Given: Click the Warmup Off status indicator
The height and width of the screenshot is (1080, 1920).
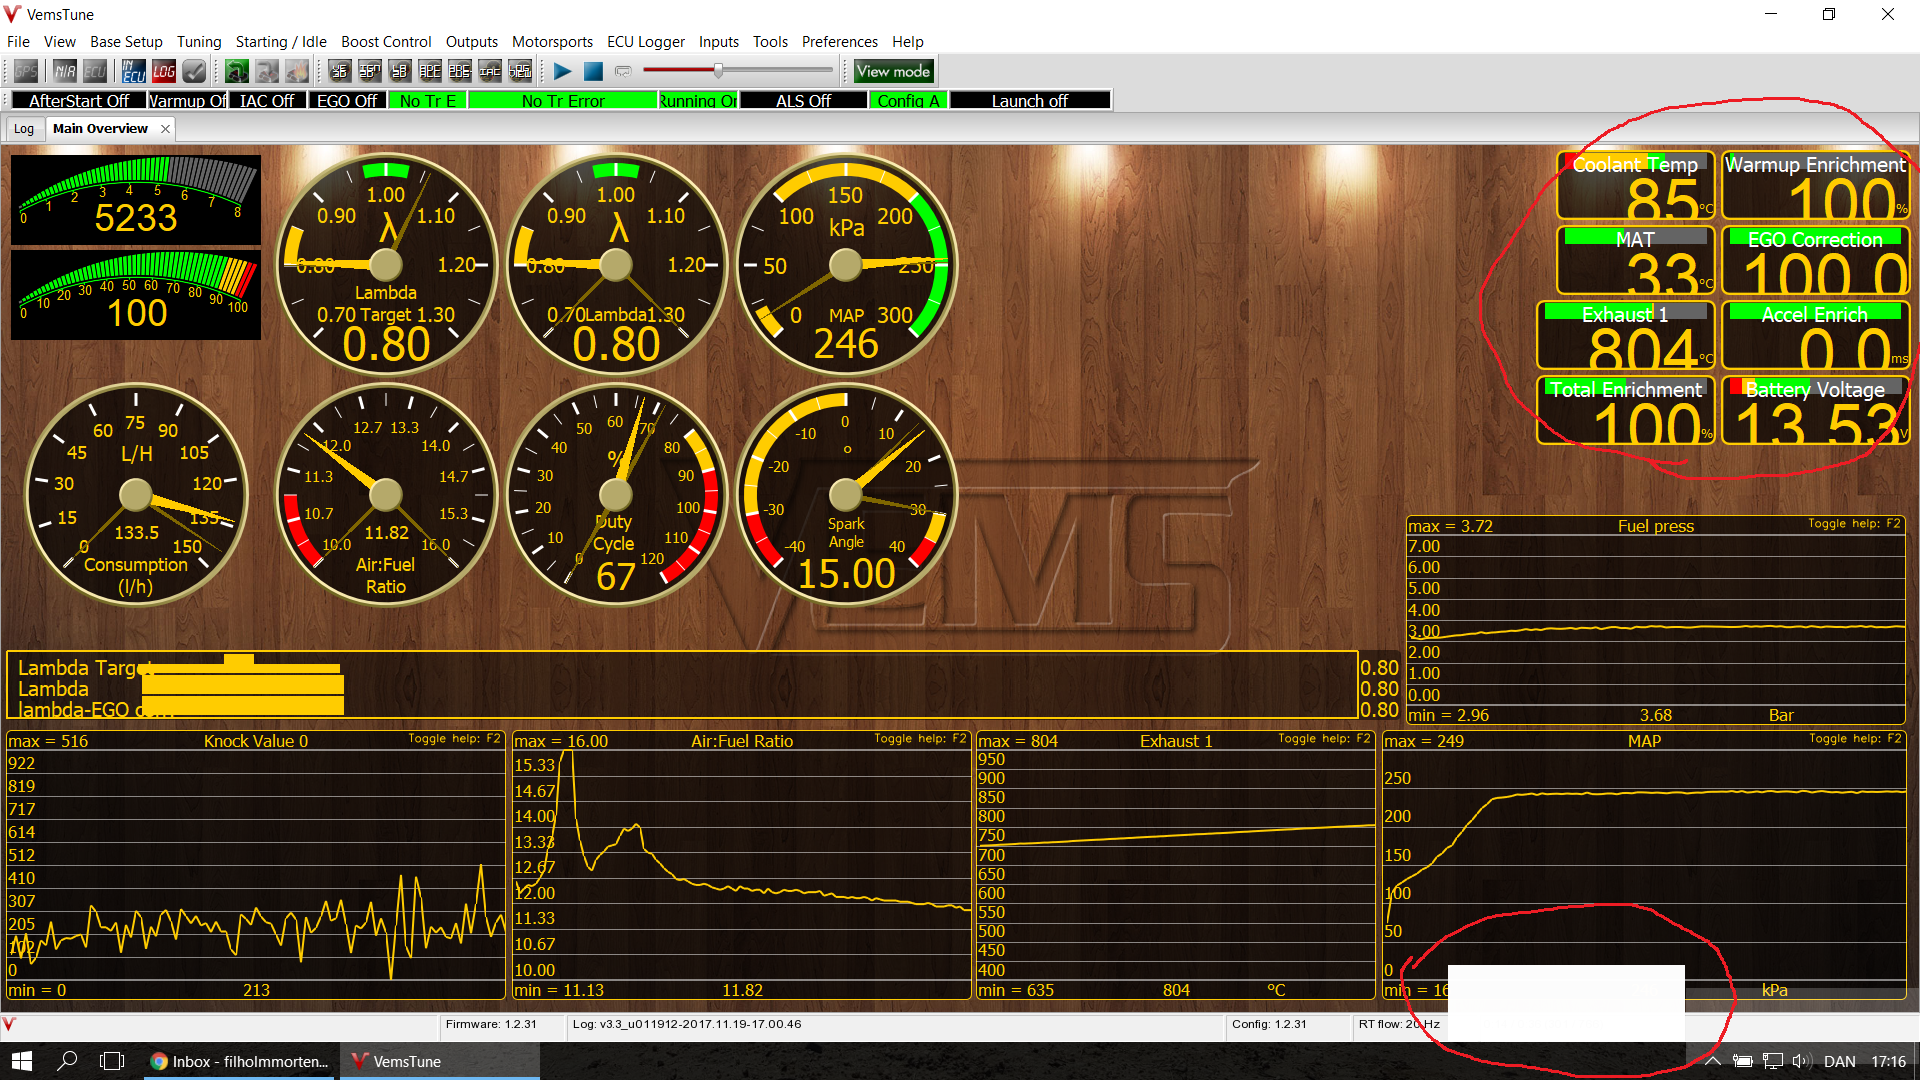Looking at the screenshot, I should pyautogui.click(x=188, y=100).
